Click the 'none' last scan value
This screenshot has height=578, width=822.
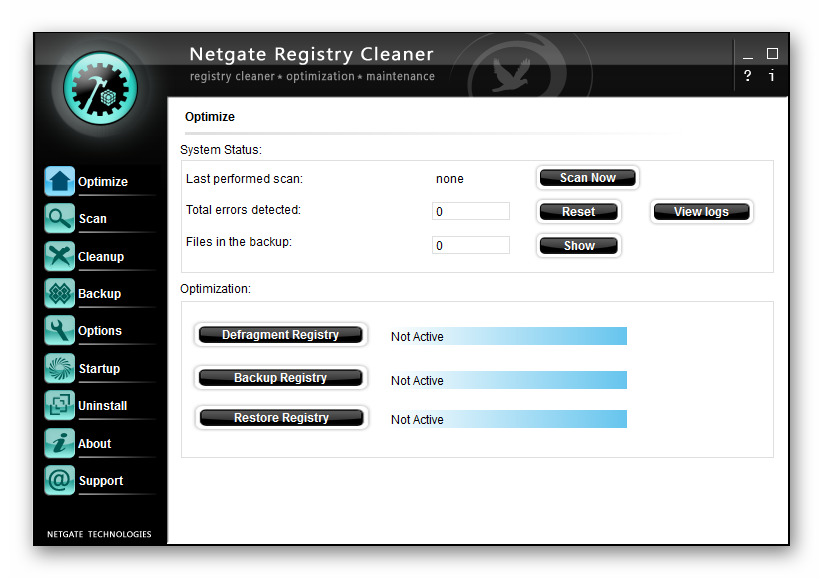tap(450, 179)
